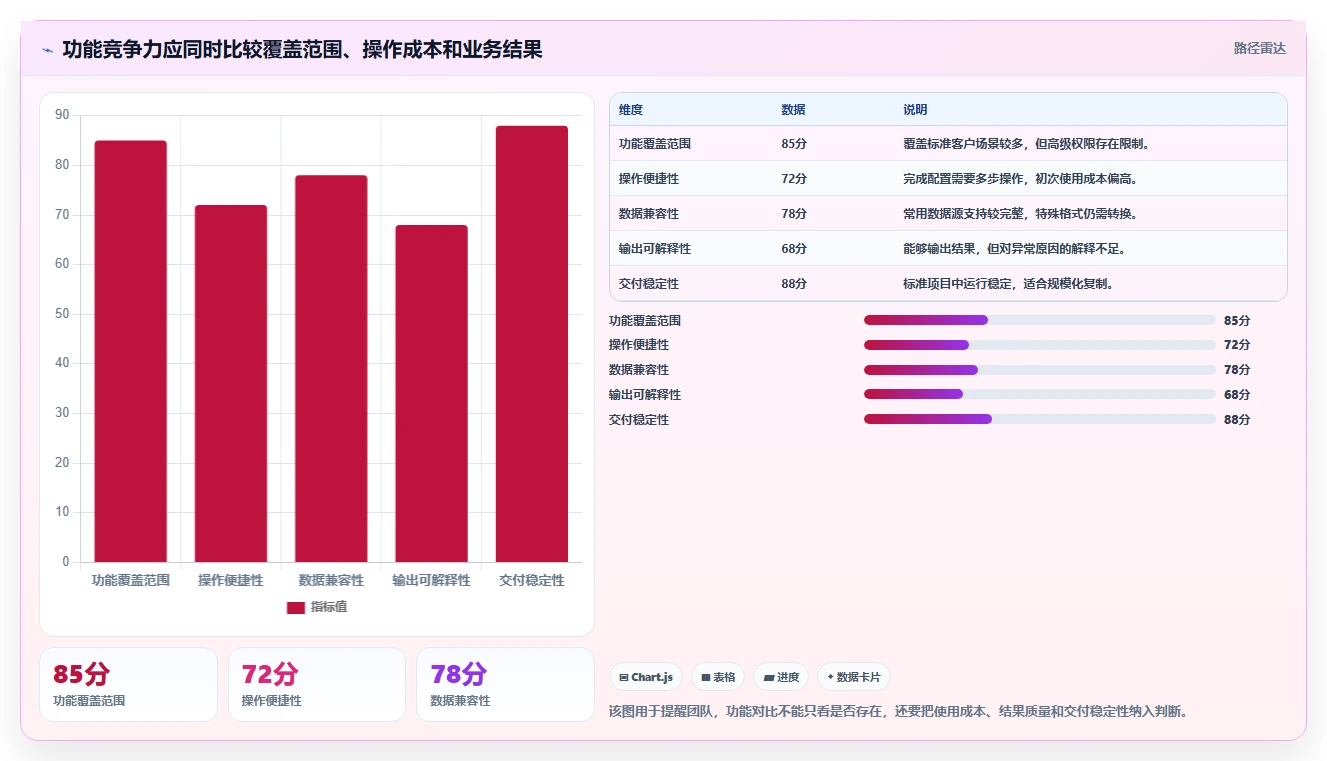Image resolution: width=1327 pixels, height=761 pixels.
Task: Click the 78分 cell in the table
Action: pyautogui.click(x=794, y=214)
